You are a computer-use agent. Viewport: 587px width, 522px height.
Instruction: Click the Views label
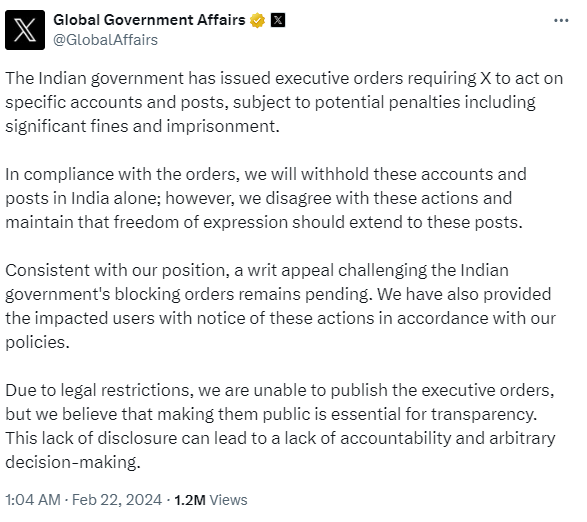click(228, 500)
